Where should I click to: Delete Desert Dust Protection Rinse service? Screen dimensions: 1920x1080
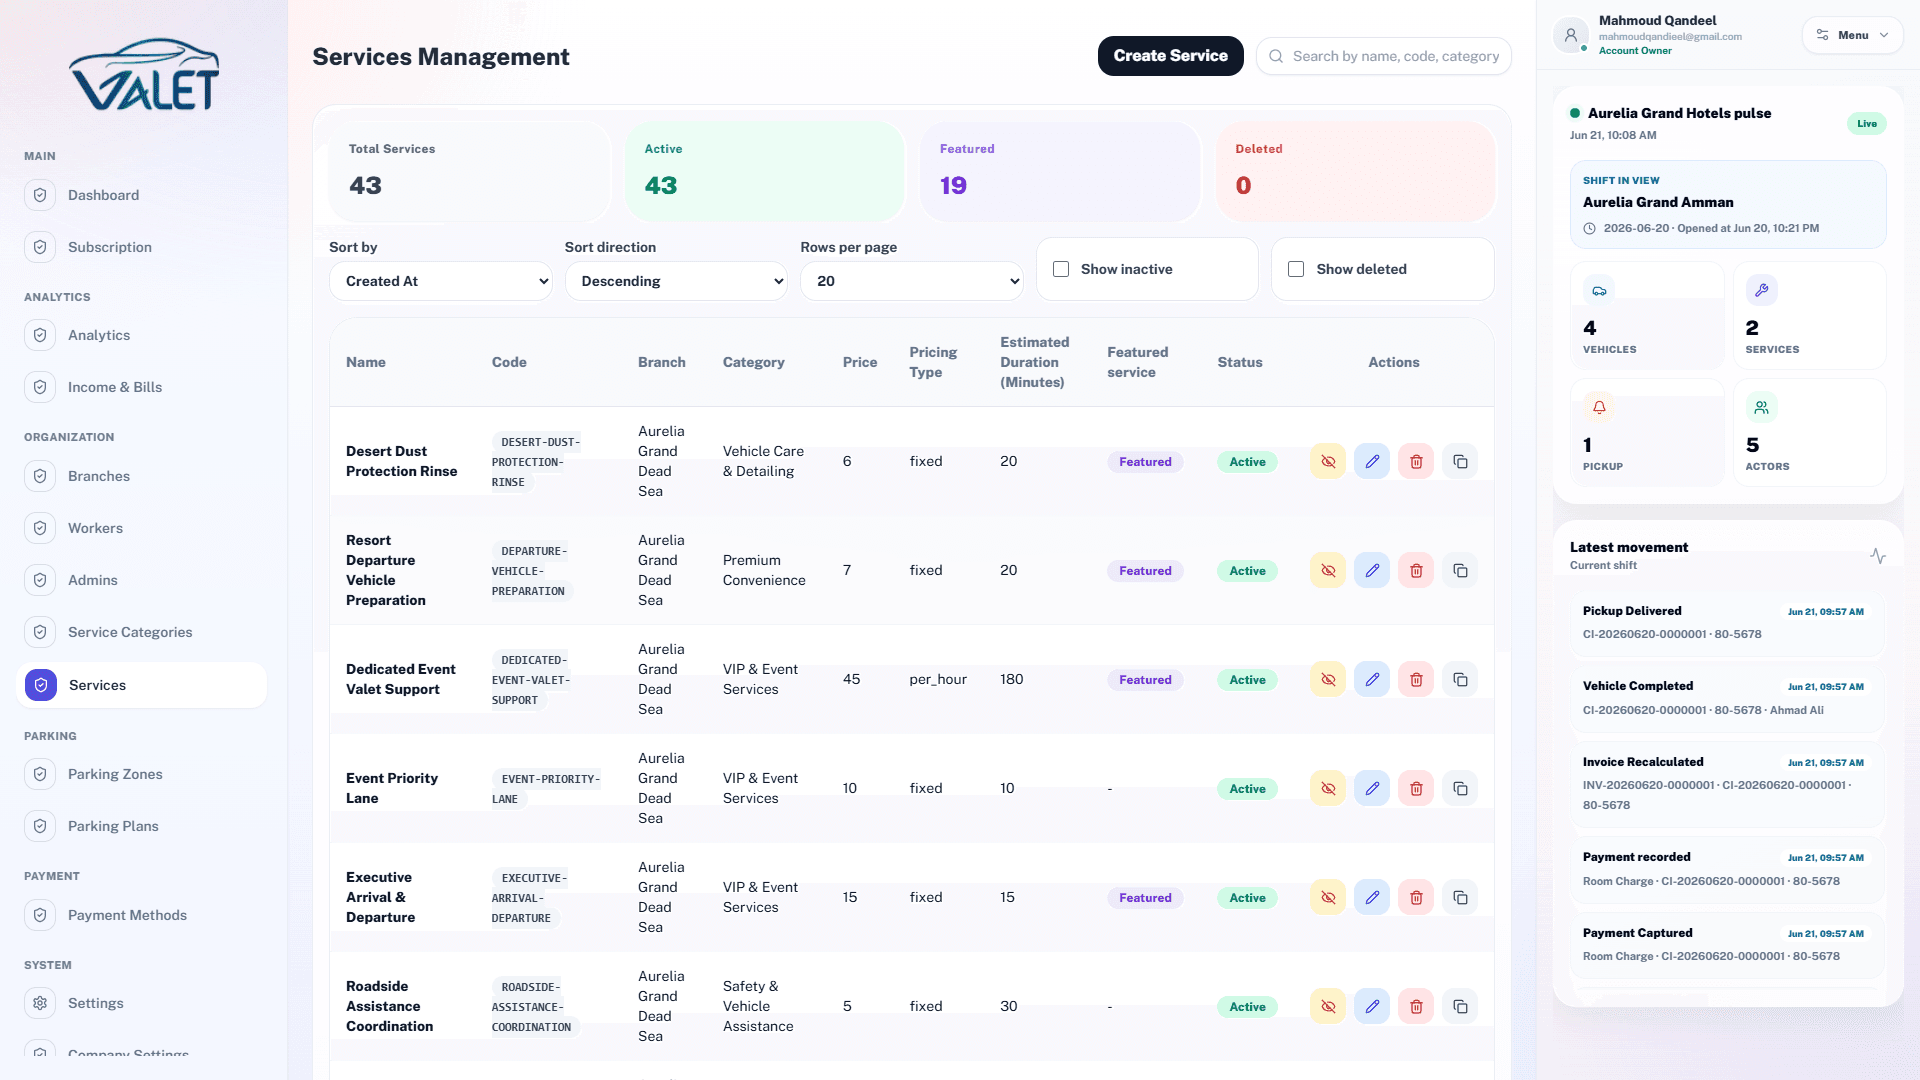1416,461
